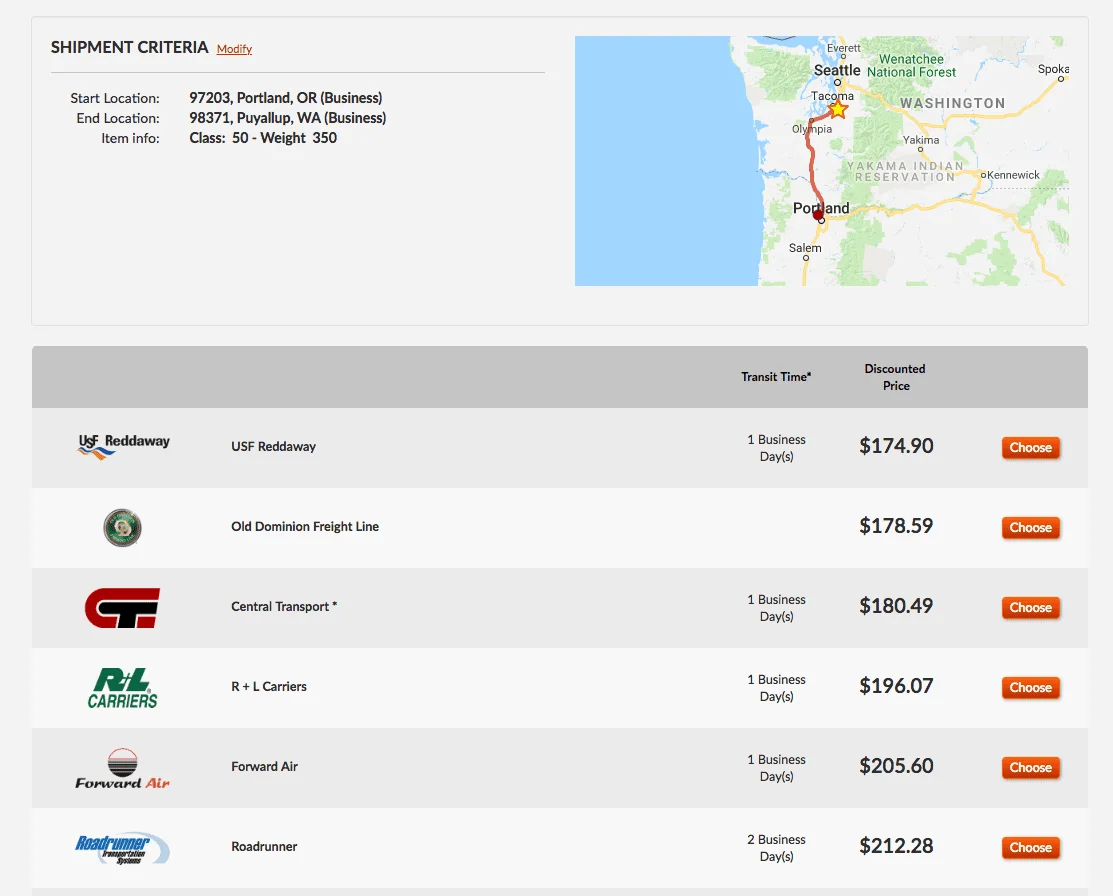The width and height of the screenshot is (1113, 896).
Task: Click the Old Dominion Freight Line name
Action: coord(305,527)
